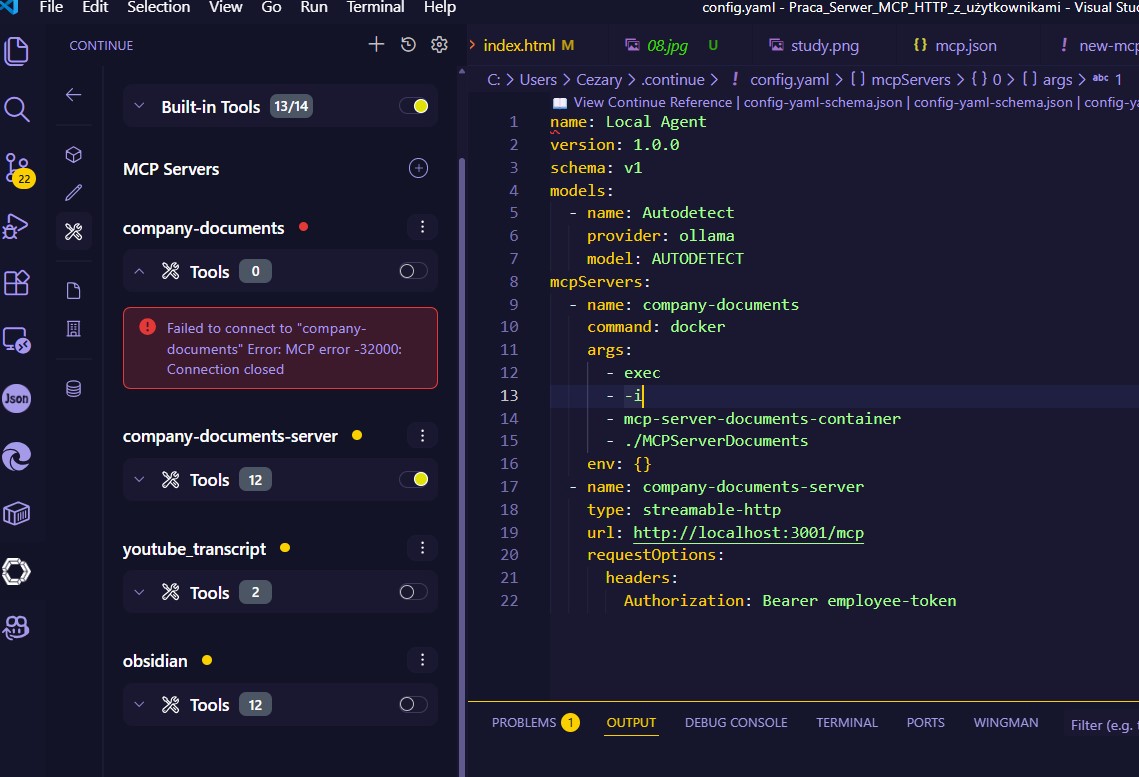Open more options for obsidian server
This screenshot has height=777, width=1139.
(422, 660)
